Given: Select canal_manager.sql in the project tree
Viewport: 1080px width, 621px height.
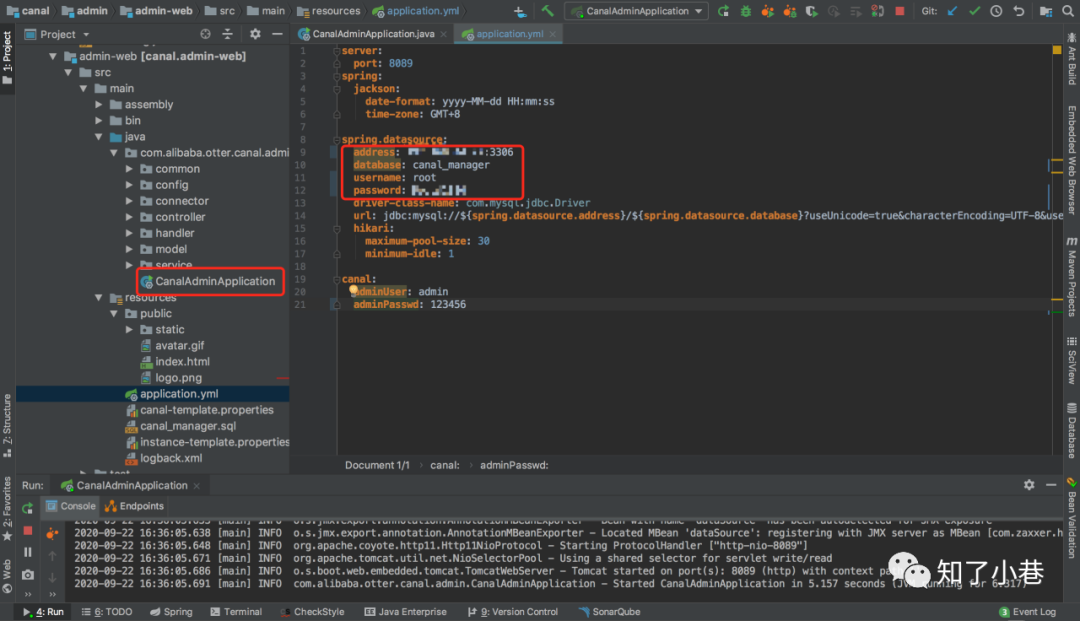Looking at the screenshot, I should [188, 426].
